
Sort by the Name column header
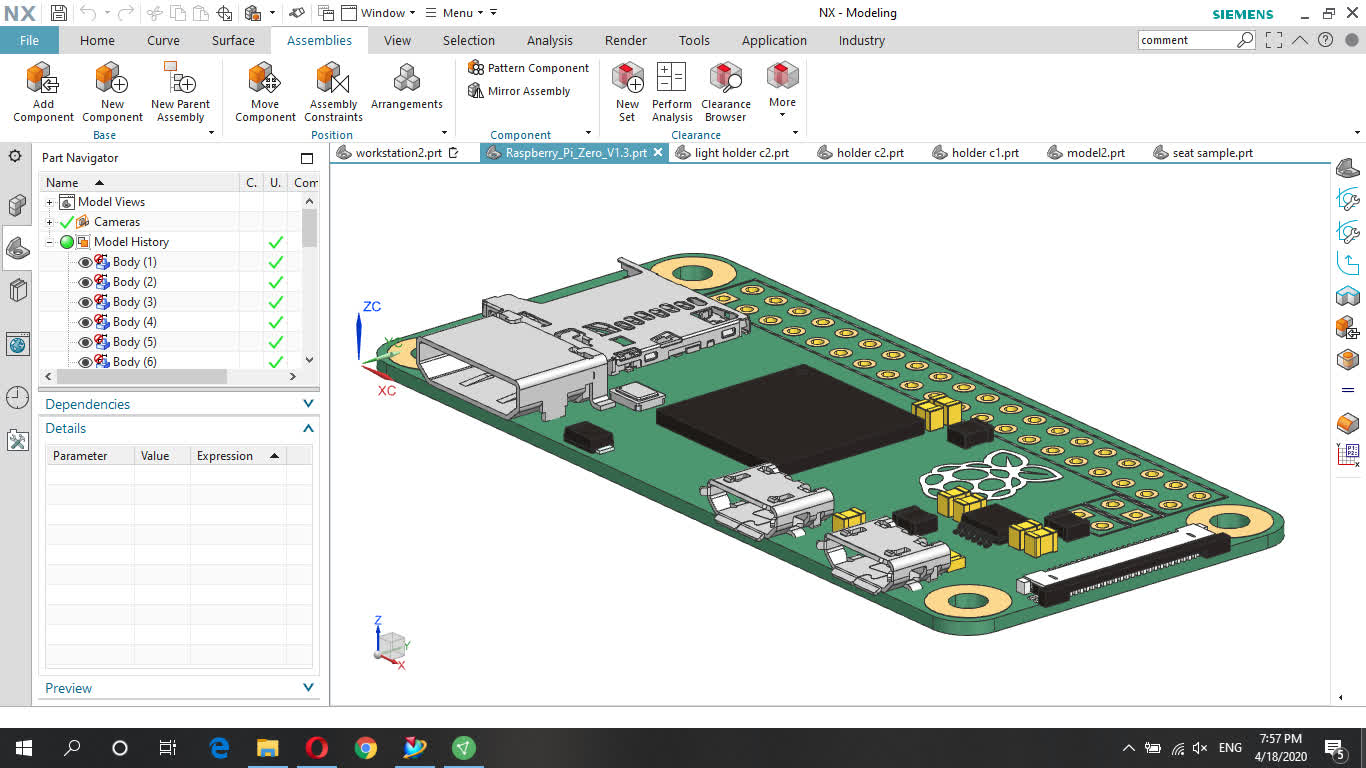140,182
